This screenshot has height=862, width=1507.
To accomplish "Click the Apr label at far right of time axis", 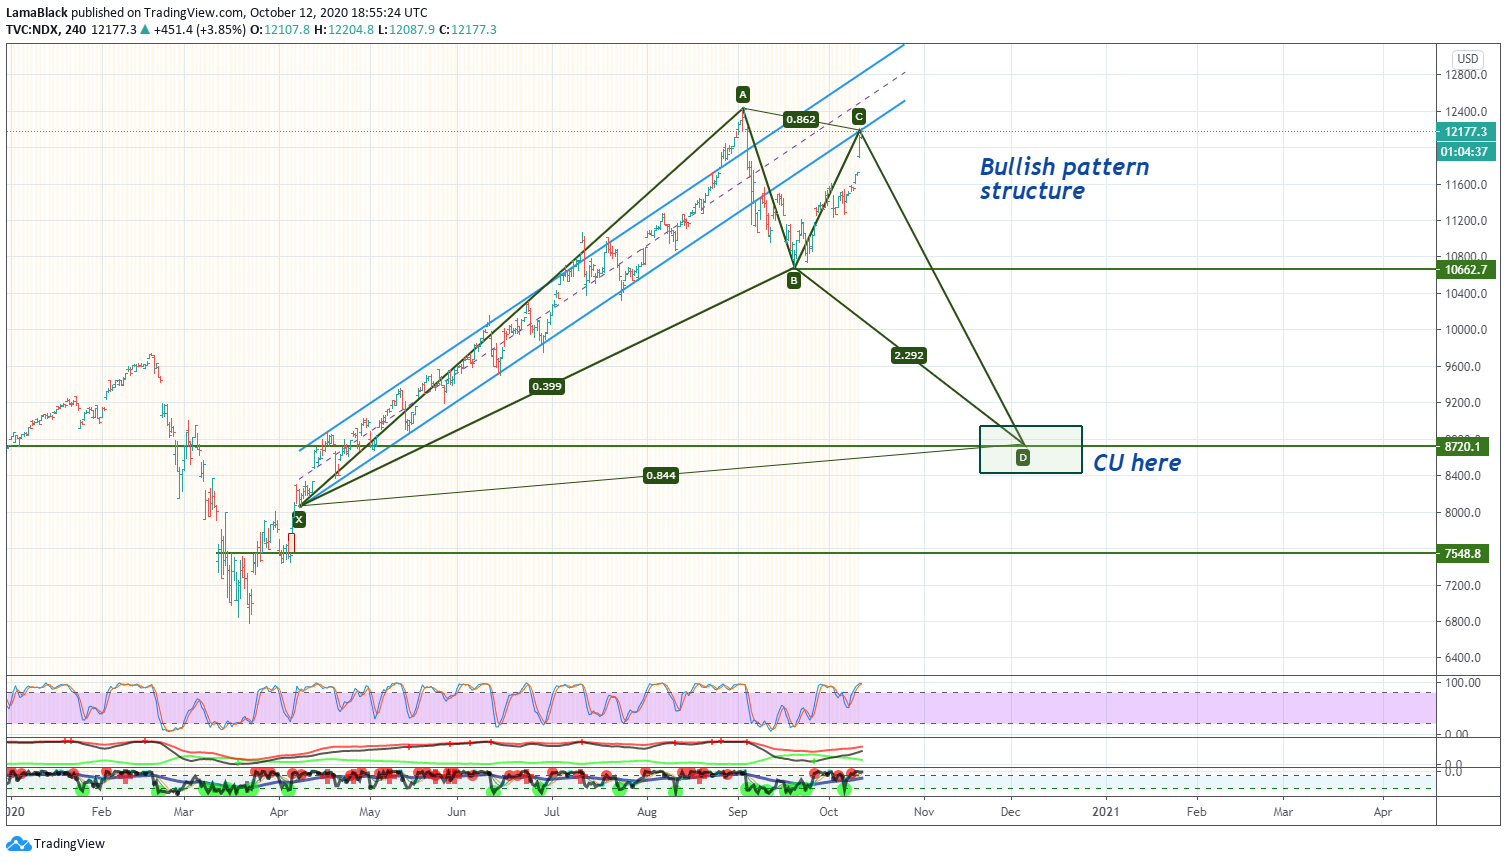I will tap(1383, 812).
